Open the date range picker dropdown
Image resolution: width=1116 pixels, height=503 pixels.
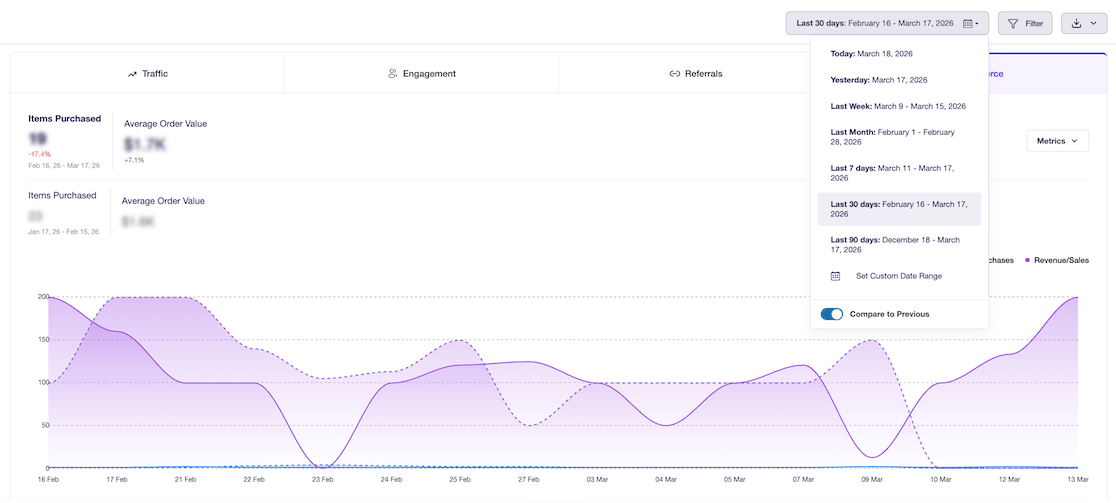point(887,23)
